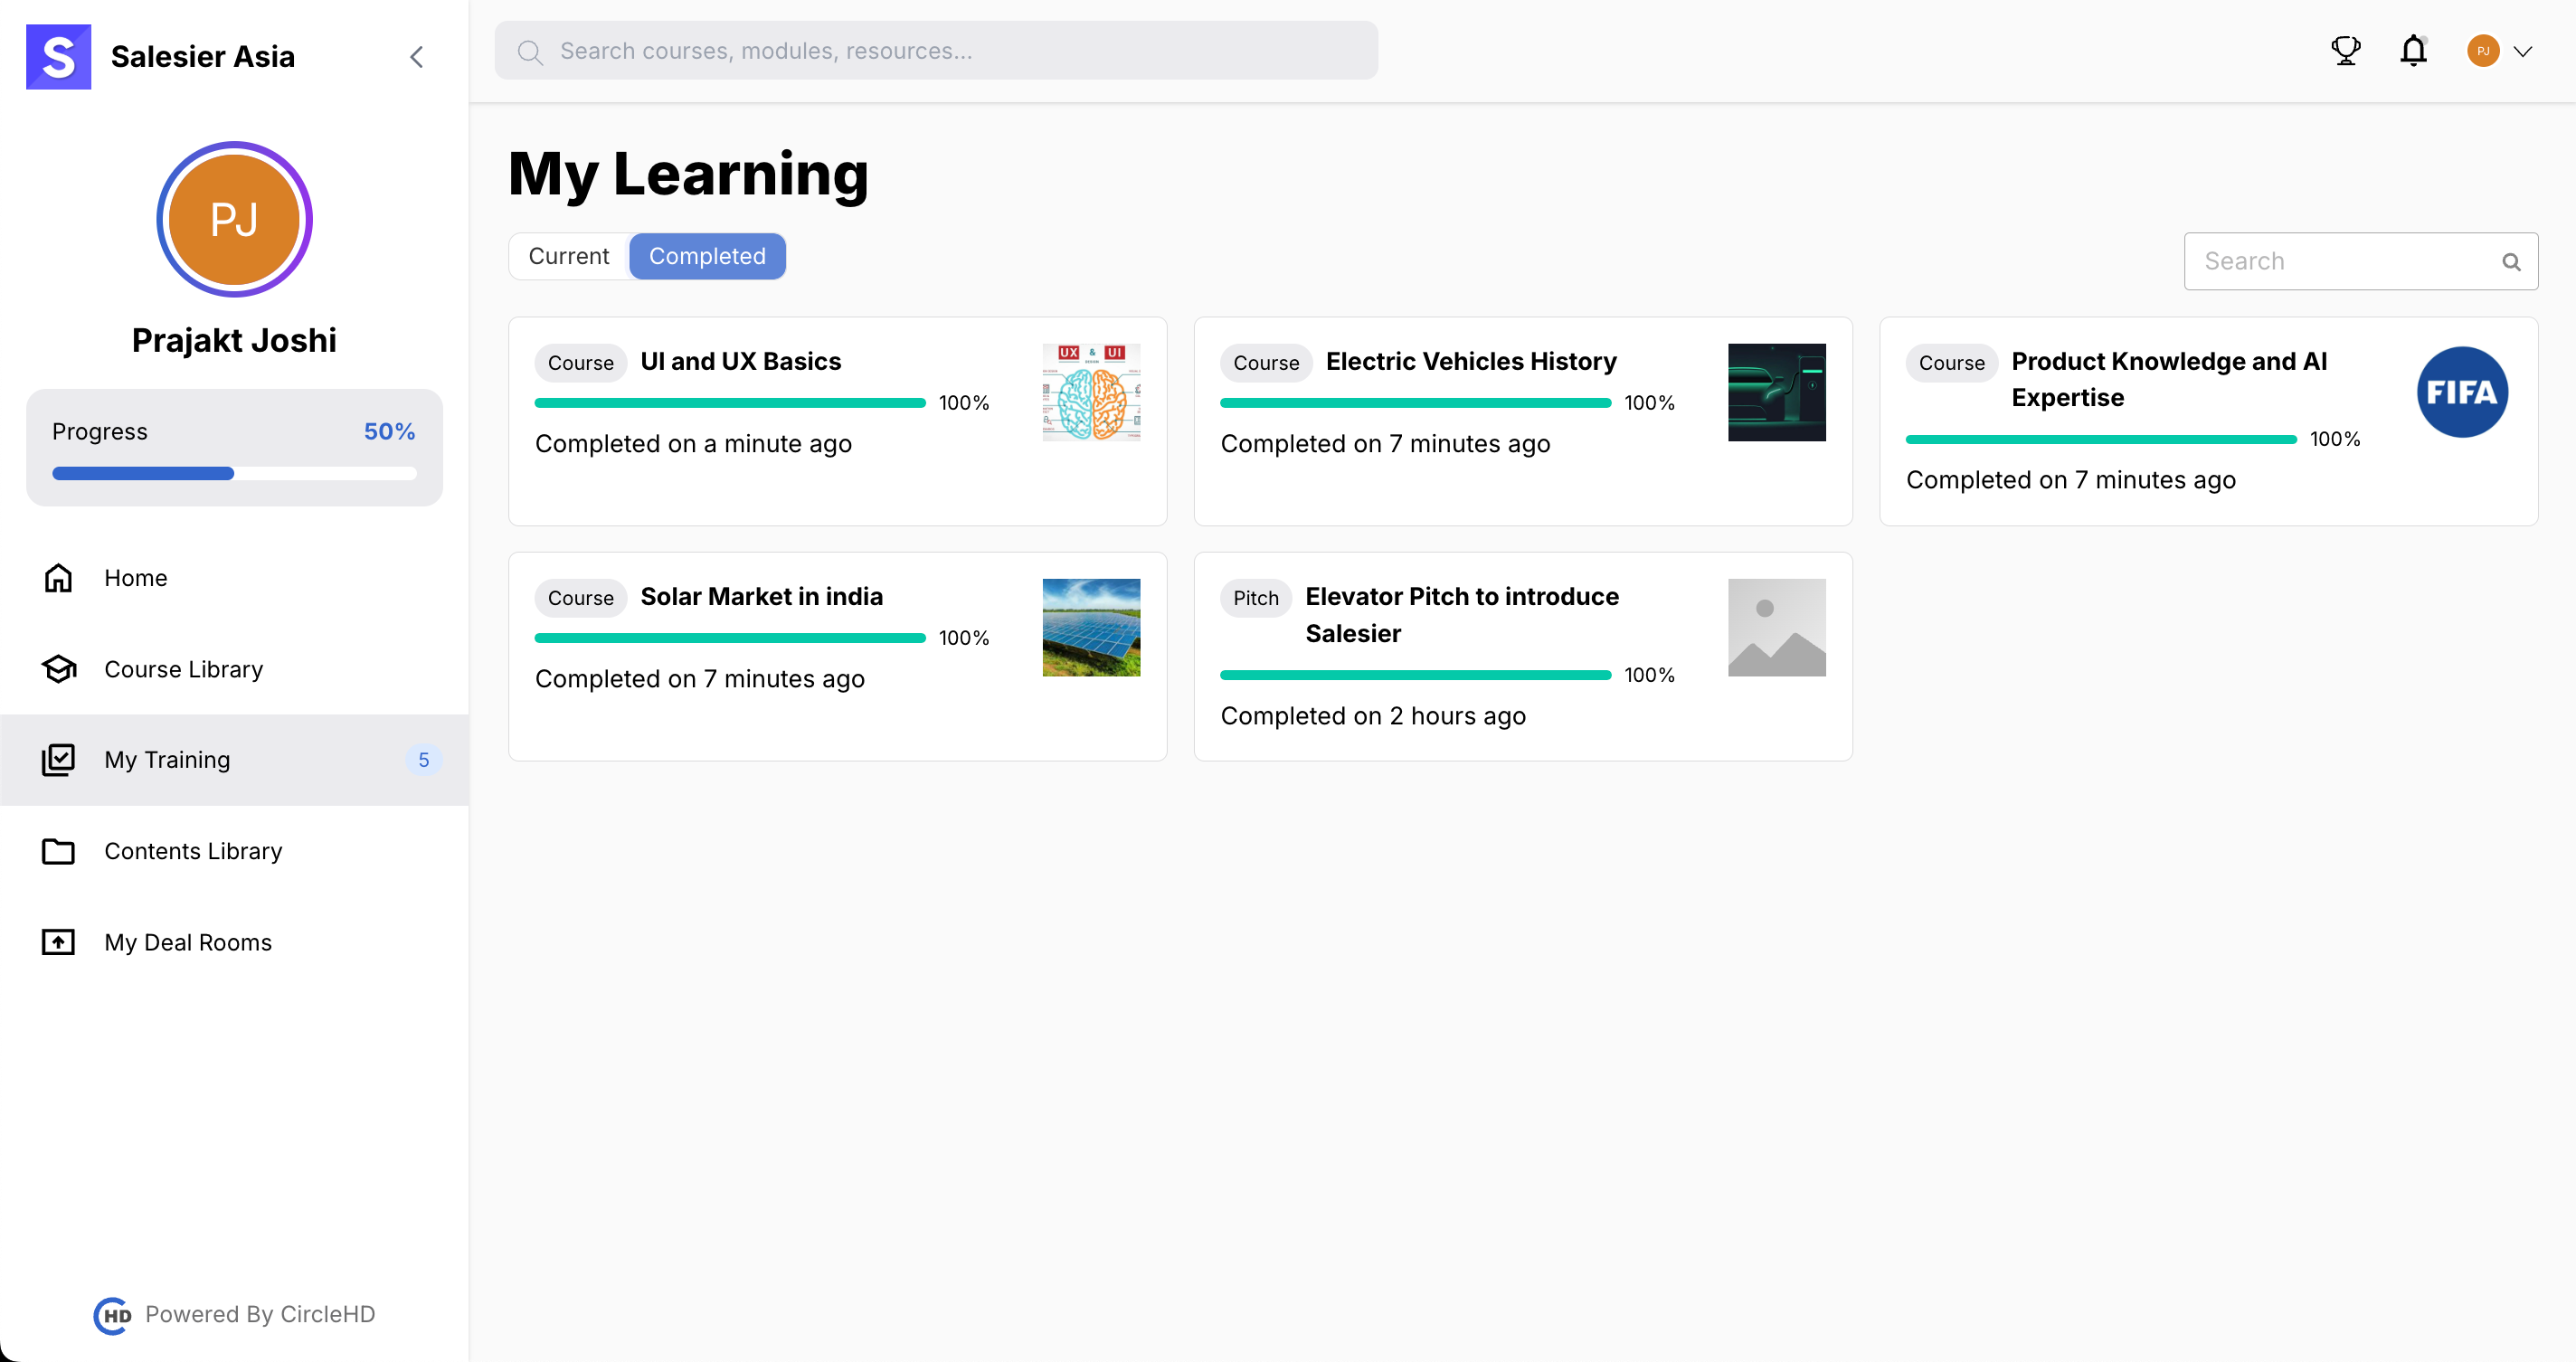Click the My Training checklist icon
This screenshot has width=2576, height=1362.
point(58,760)
